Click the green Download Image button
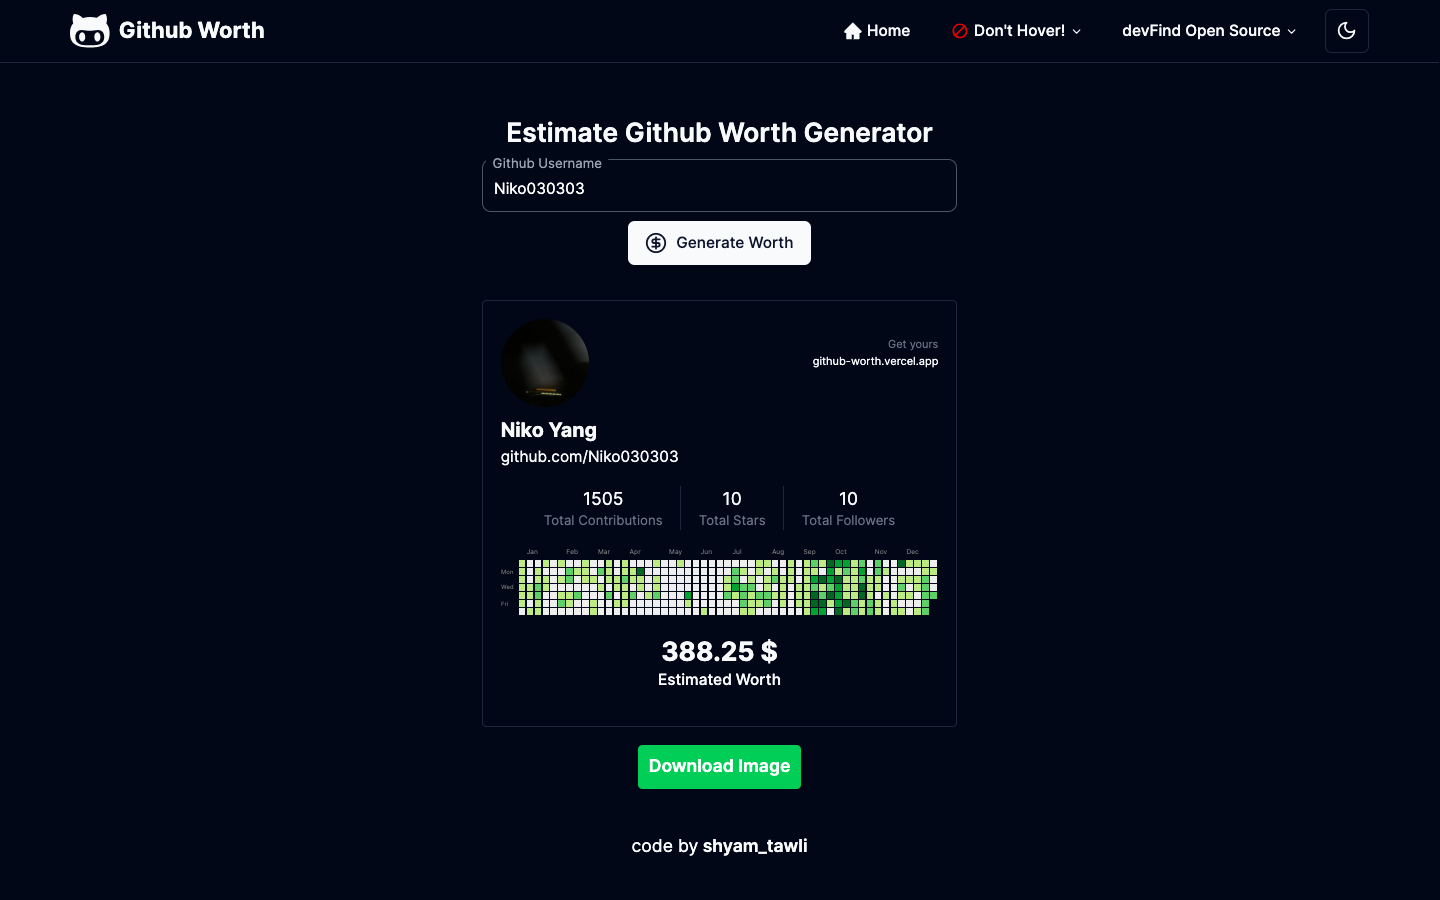Screen dimensions: 1440x900 (719, 767)
